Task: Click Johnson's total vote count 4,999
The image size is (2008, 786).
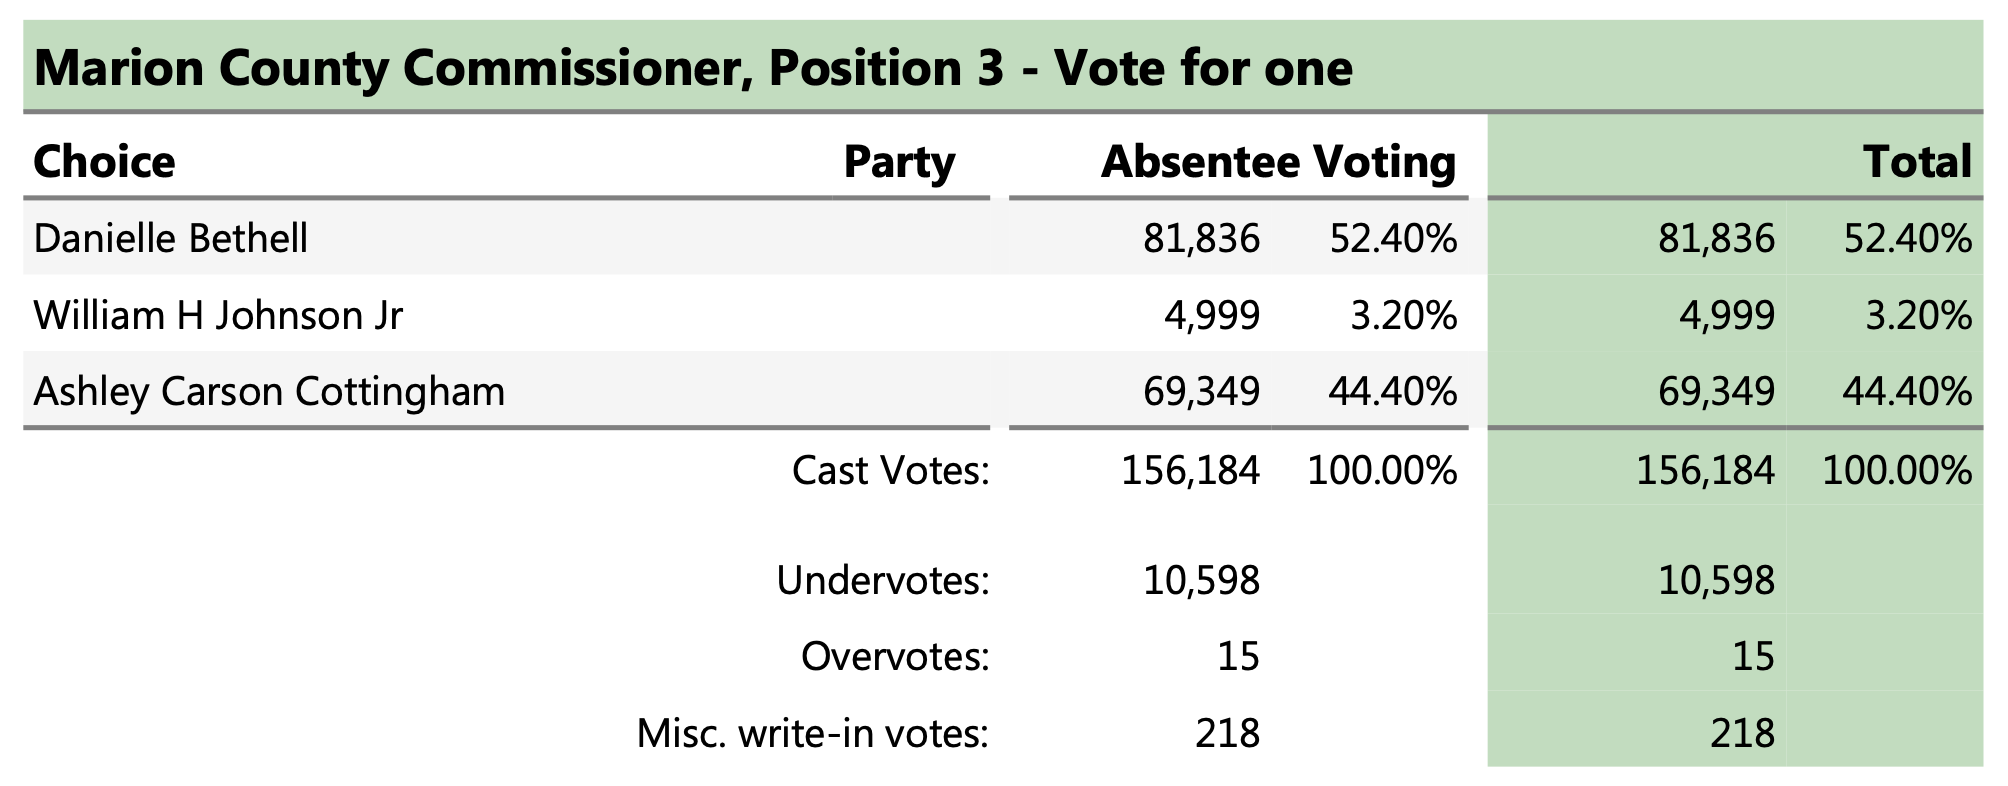Action: 1727,315
